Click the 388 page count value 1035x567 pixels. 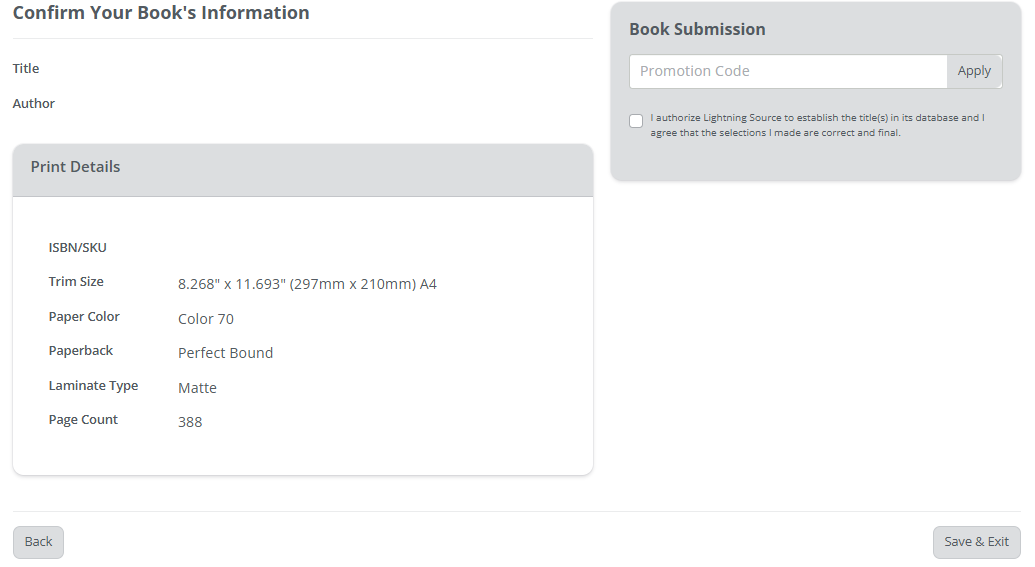(x=190, y=422)
